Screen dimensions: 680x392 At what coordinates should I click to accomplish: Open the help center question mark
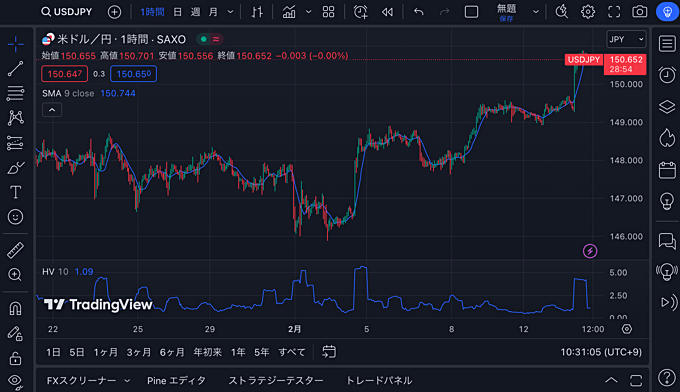(x=667, y=377)
